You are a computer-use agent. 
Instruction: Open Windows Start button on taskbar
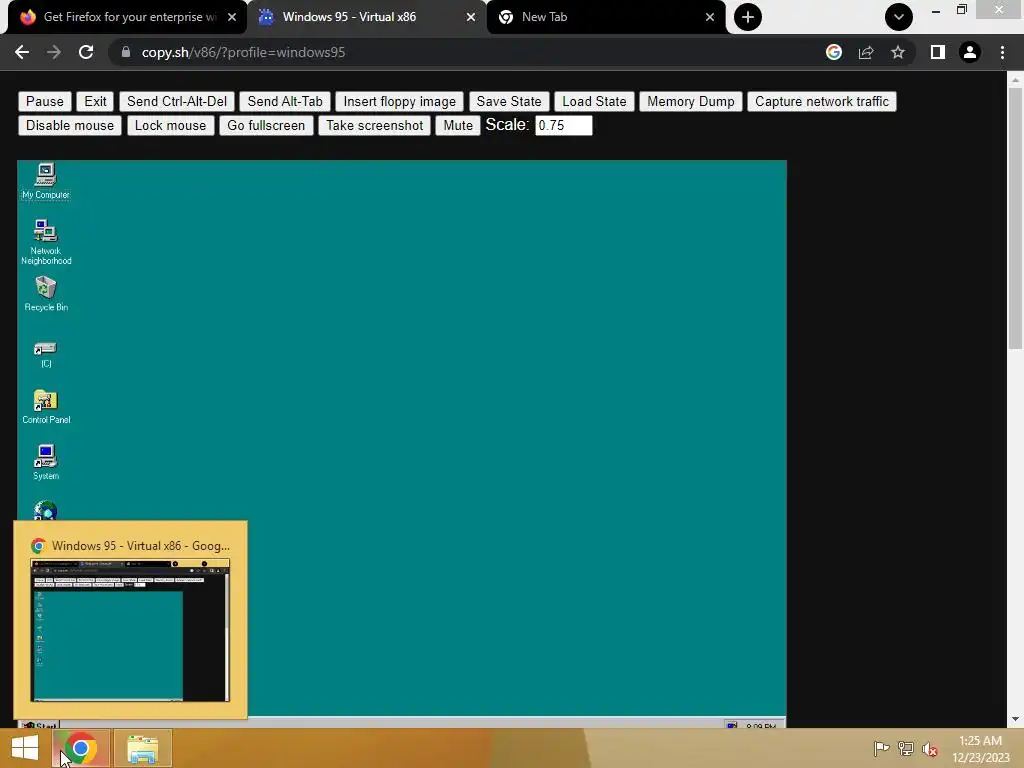[25, 748]
